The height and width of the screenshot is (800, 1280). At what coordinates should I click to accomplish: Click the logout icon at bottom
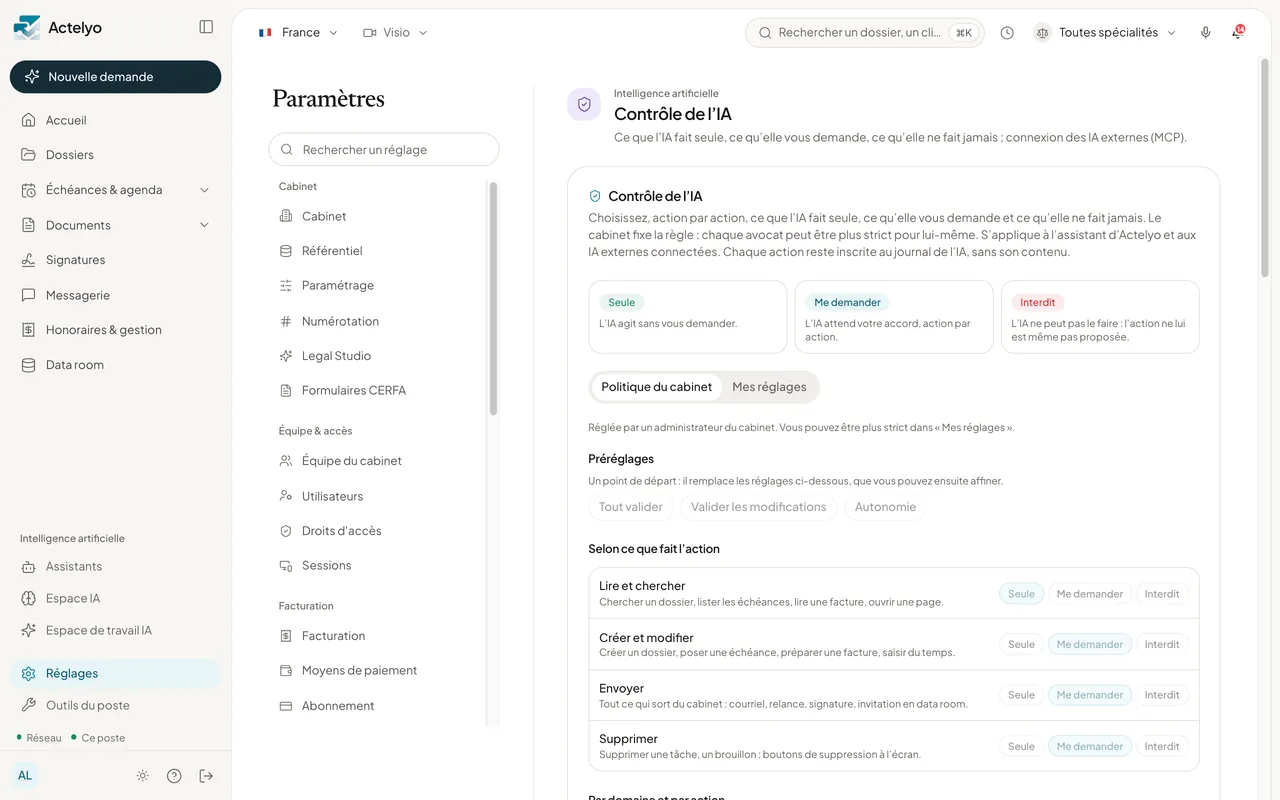pos(206,776)
